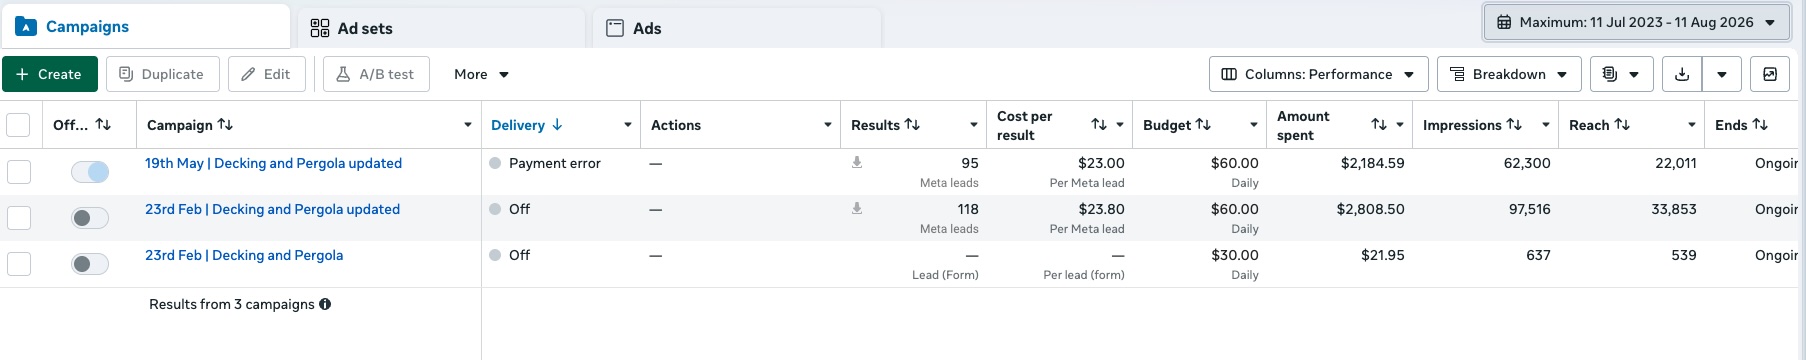This screenshot has height=360, width=1806.
Task: Open the reports icon dropdown
Action: pos(1621,74)
